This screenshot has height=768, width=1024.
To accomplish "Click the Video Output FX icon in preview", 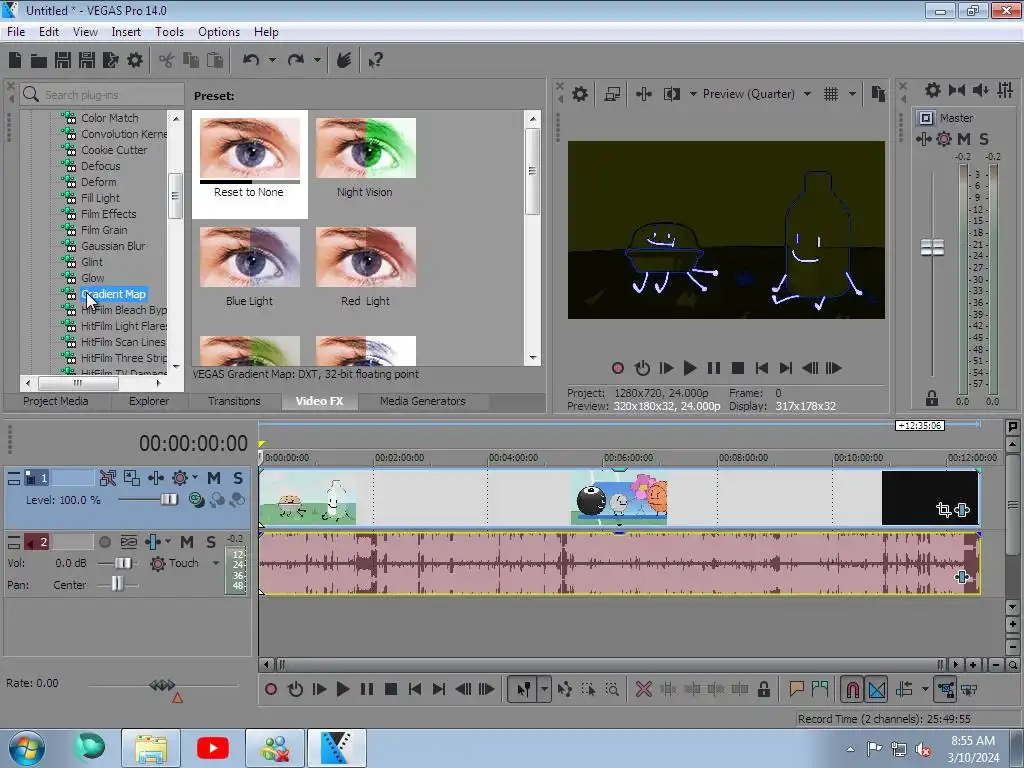I will point(644,94).
